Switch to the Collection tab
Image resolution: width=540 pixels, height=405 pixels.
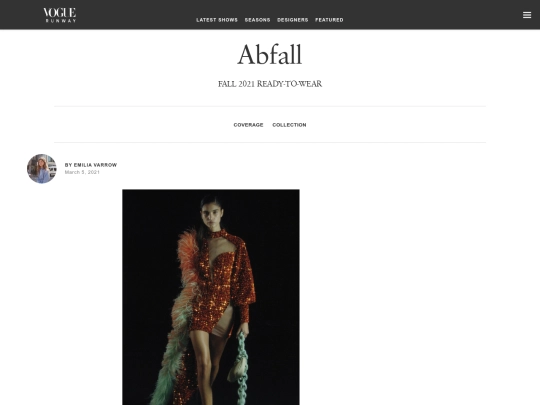coord(289,125)
